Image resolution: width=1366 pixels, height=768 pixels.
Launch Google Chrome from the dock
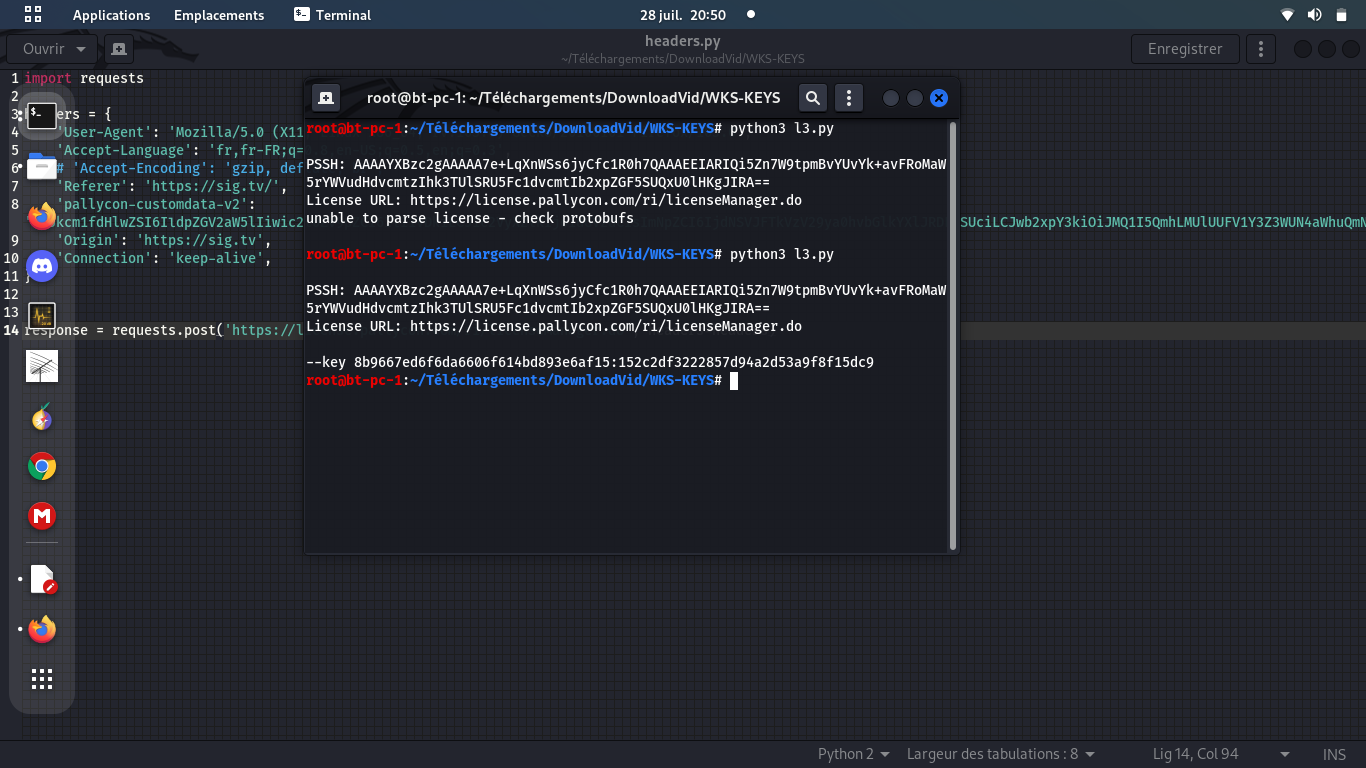point(42,467)
